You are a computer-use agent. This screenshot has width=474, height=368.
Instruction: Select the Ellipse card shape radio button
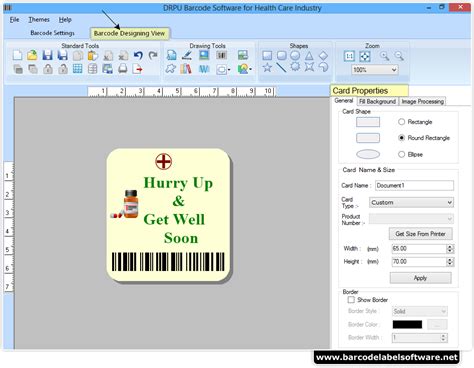401,154
